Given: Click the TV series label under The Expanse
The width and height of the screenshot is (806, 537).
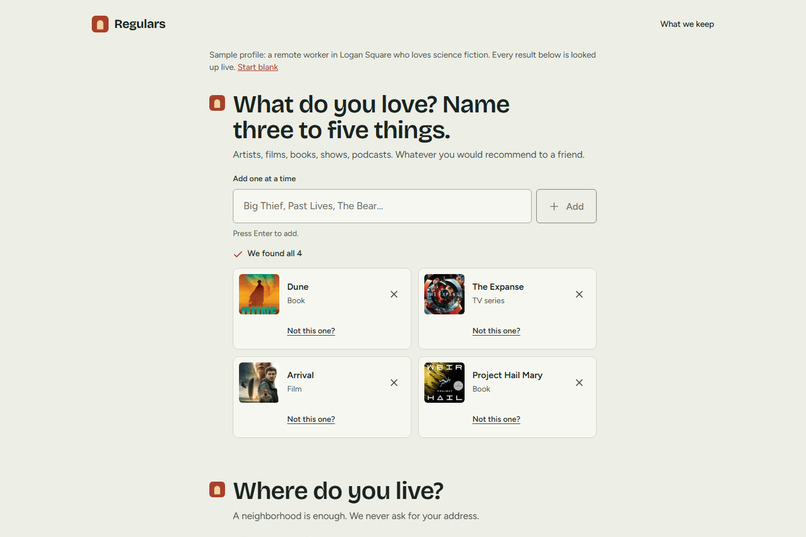Looking at the screenshot, I should (488, 301).
